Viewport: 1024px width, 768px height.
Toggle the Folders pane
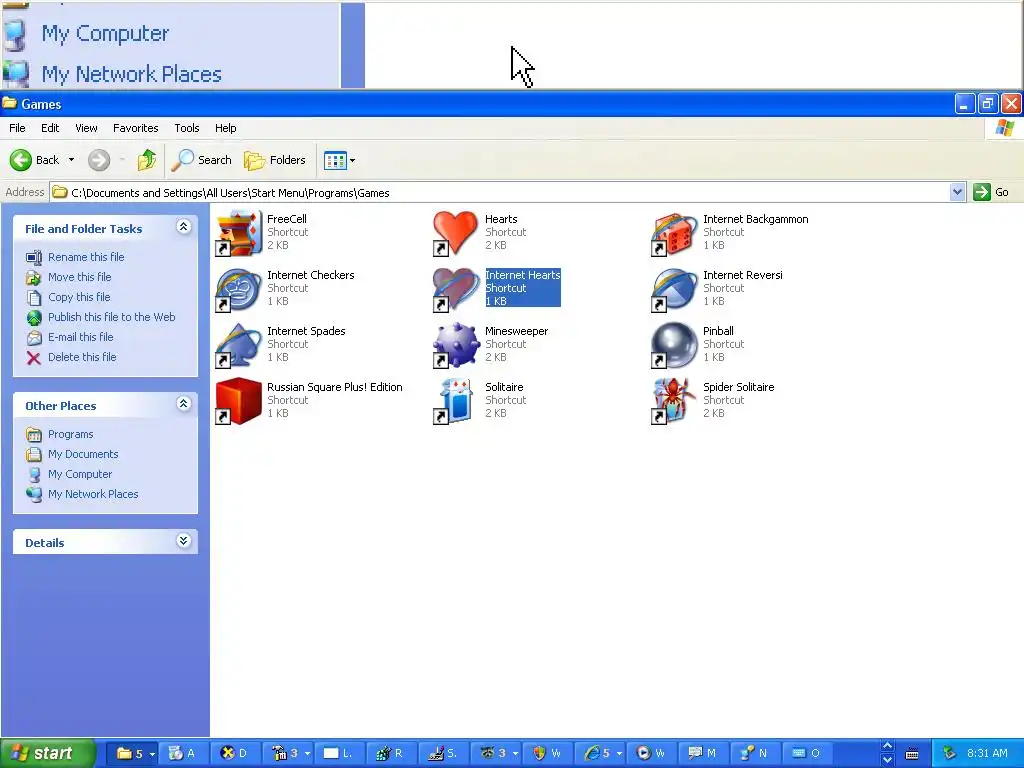coord(275,160)
